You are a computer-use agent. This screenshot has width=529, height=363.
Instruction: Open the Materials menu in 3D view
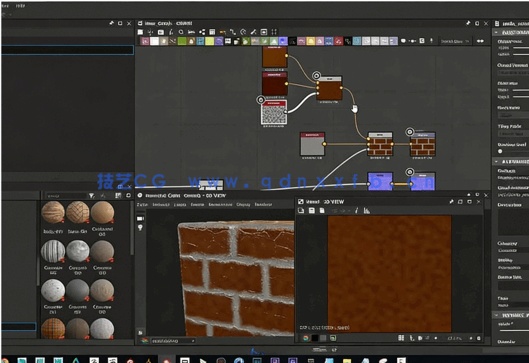pyautogui.click(x=161, y=204)
